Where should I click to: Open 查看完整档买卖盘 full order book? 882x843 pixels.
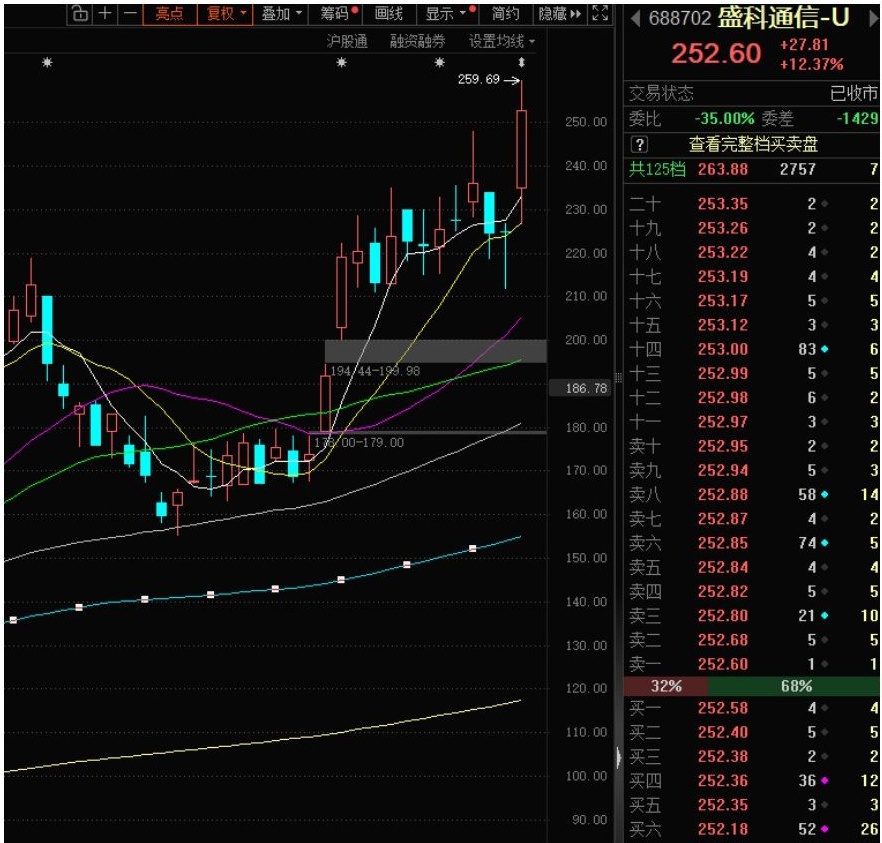pyautogui.click(x=753, y=145)
